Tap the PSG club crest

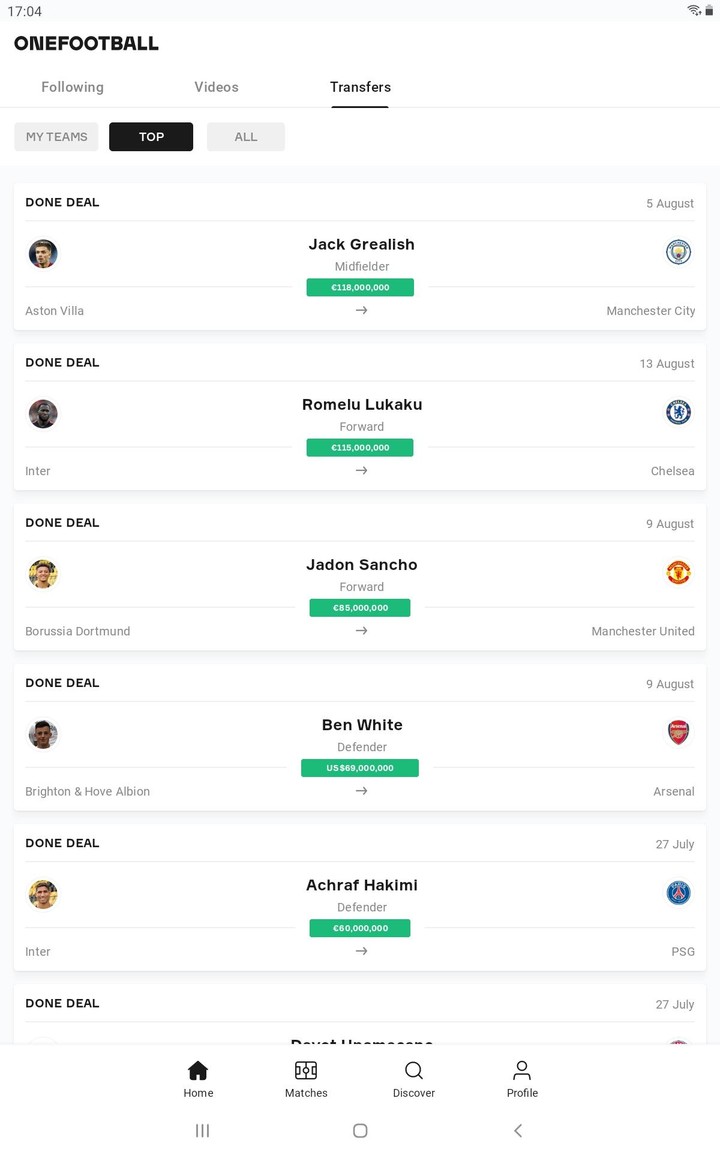(679, 892)
